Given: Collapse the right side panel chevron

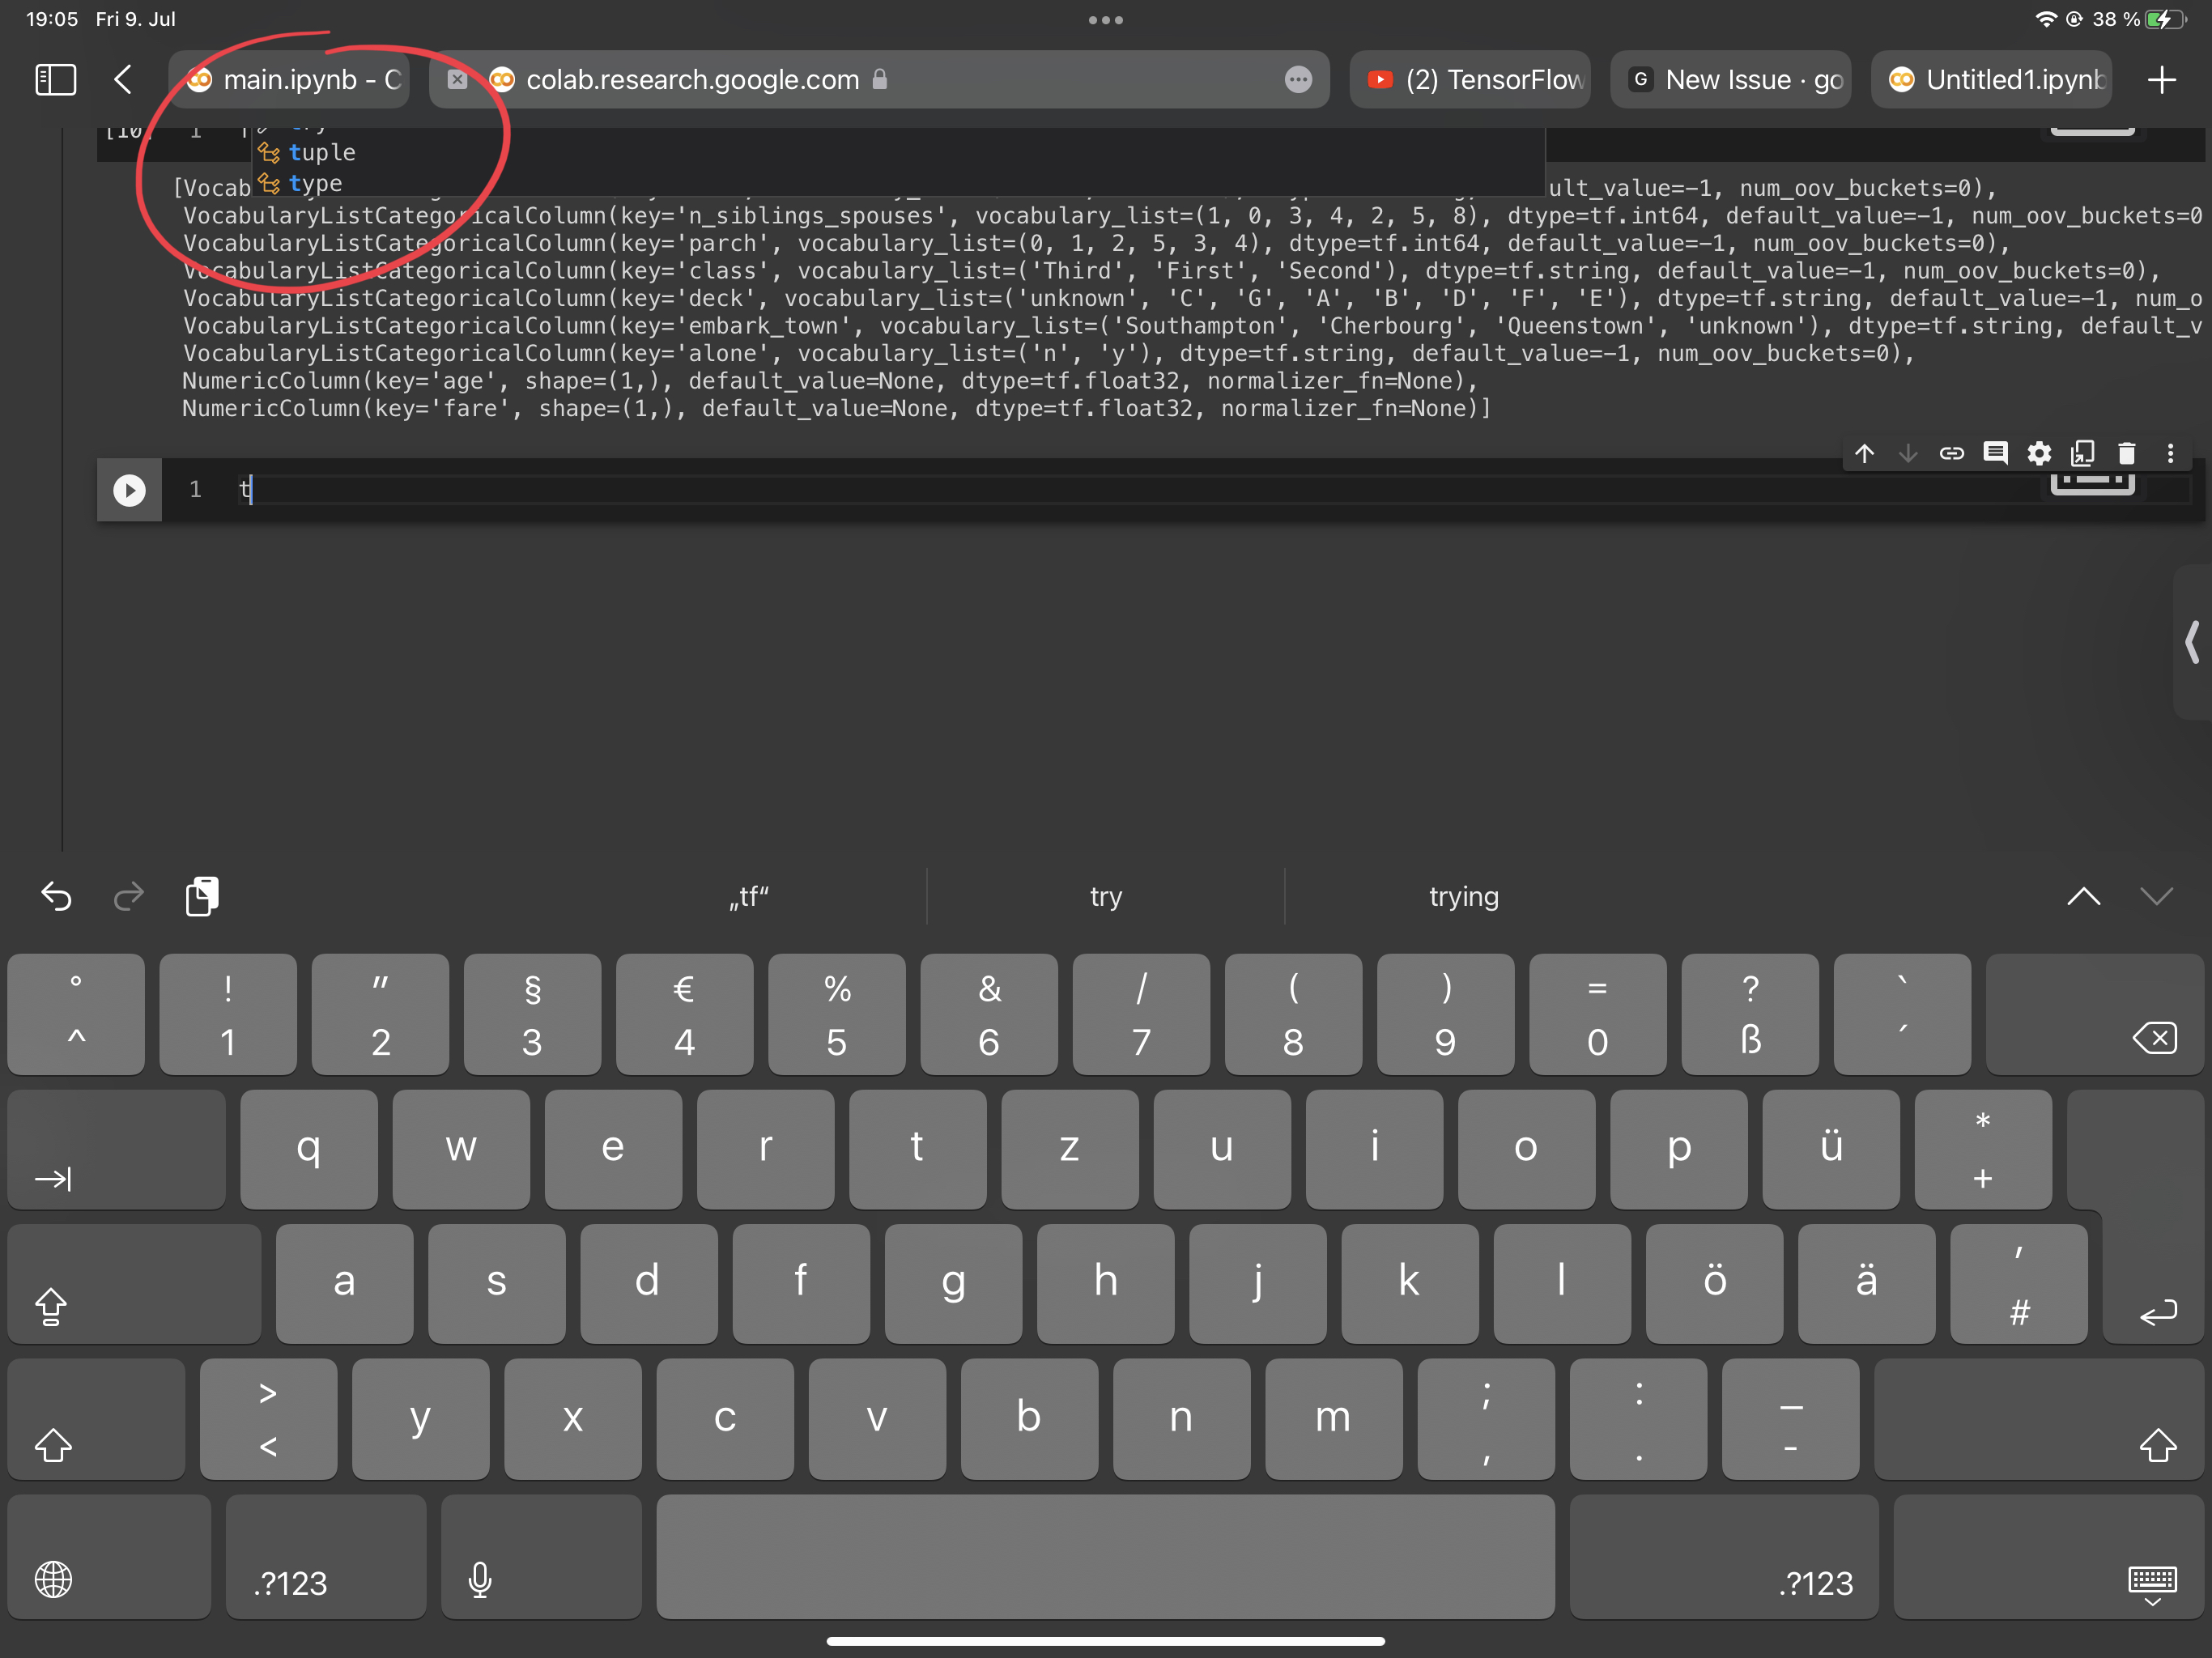Looking at the screenshot, I should click(x=2192, y=643).
